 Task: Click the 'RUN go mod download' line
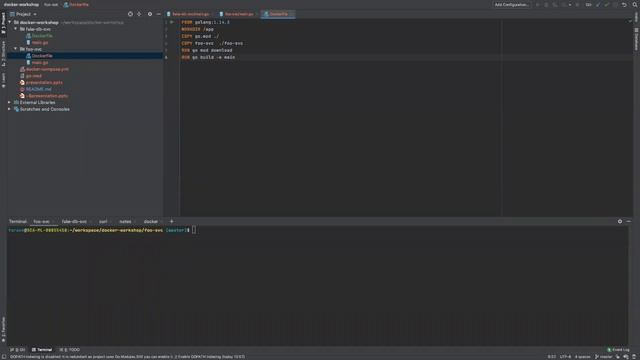tap(207, 50)
